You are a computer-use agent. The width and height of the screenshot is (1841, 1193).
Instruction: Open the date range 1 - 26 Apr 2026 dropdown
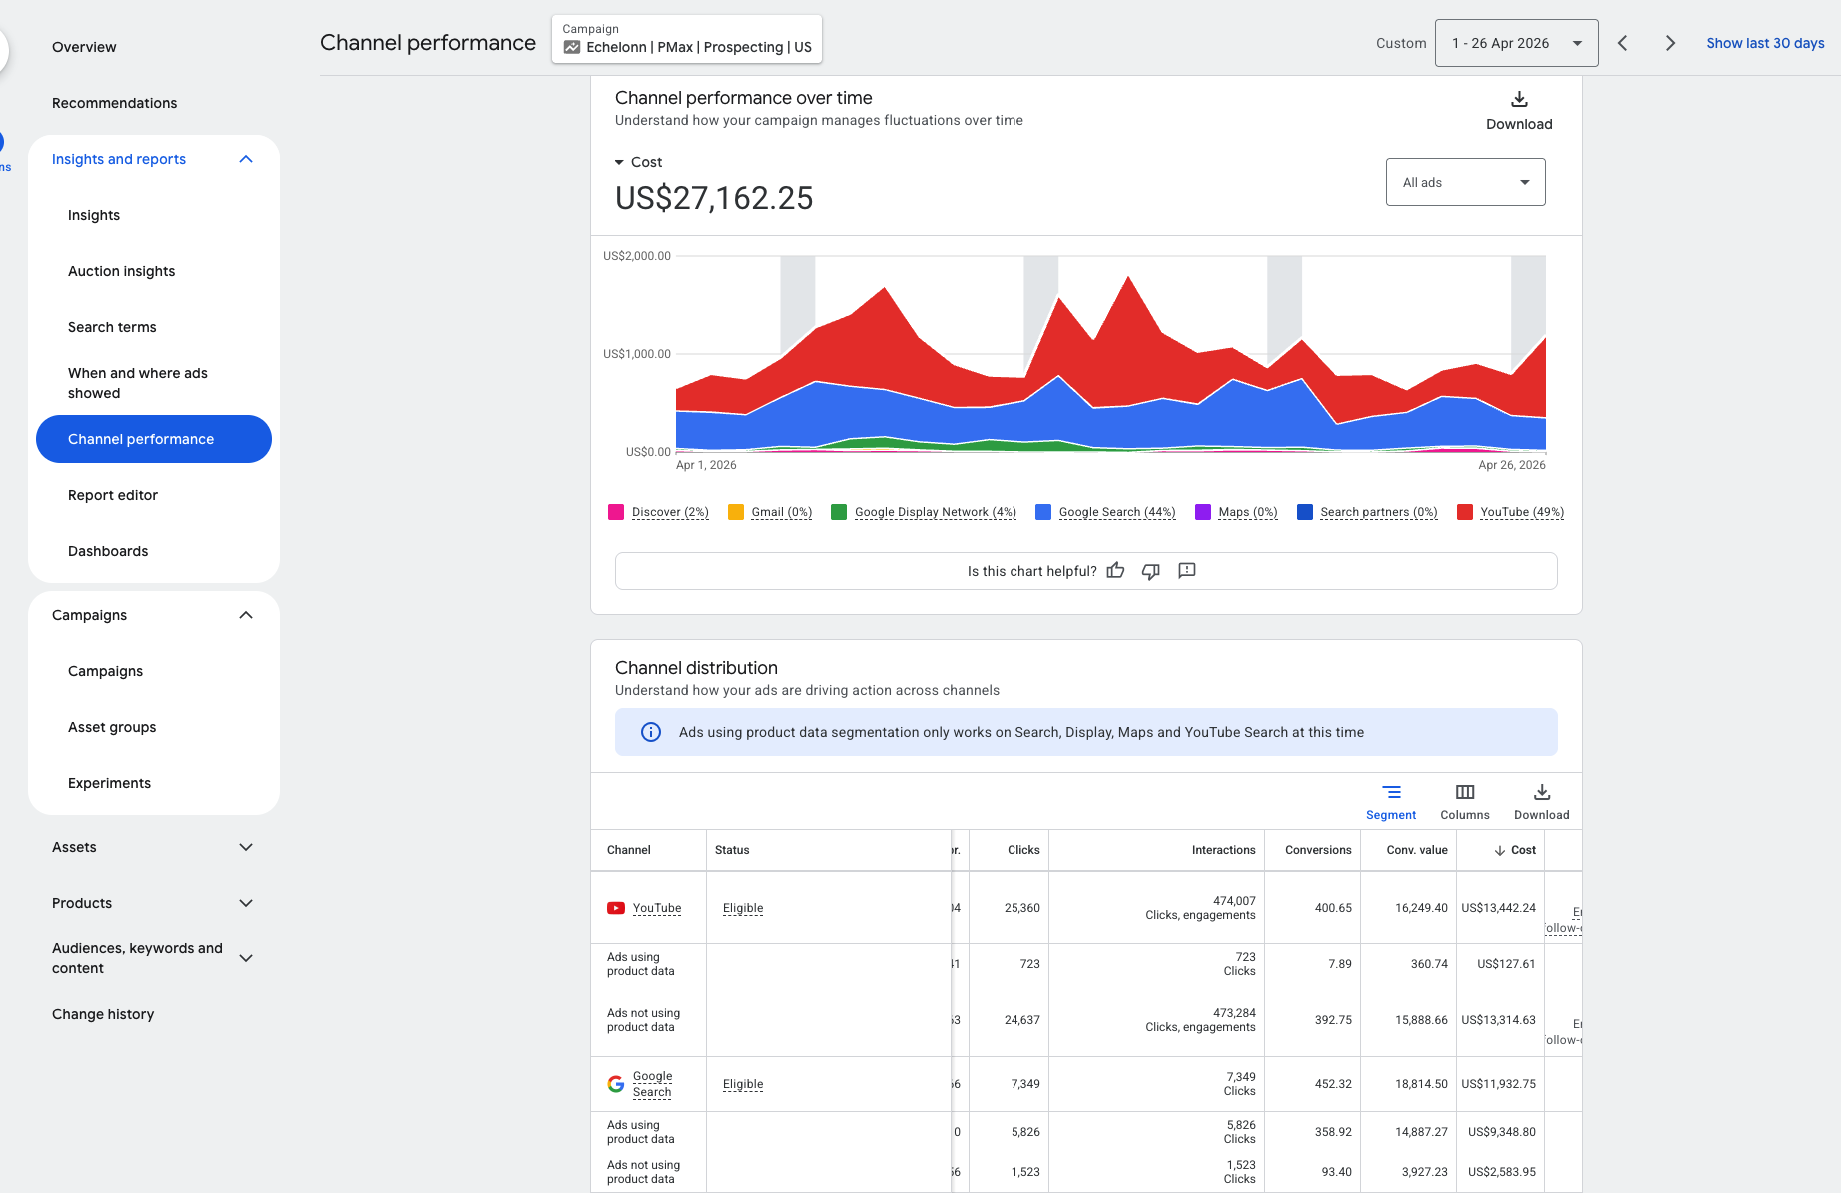pos(1516,43)
